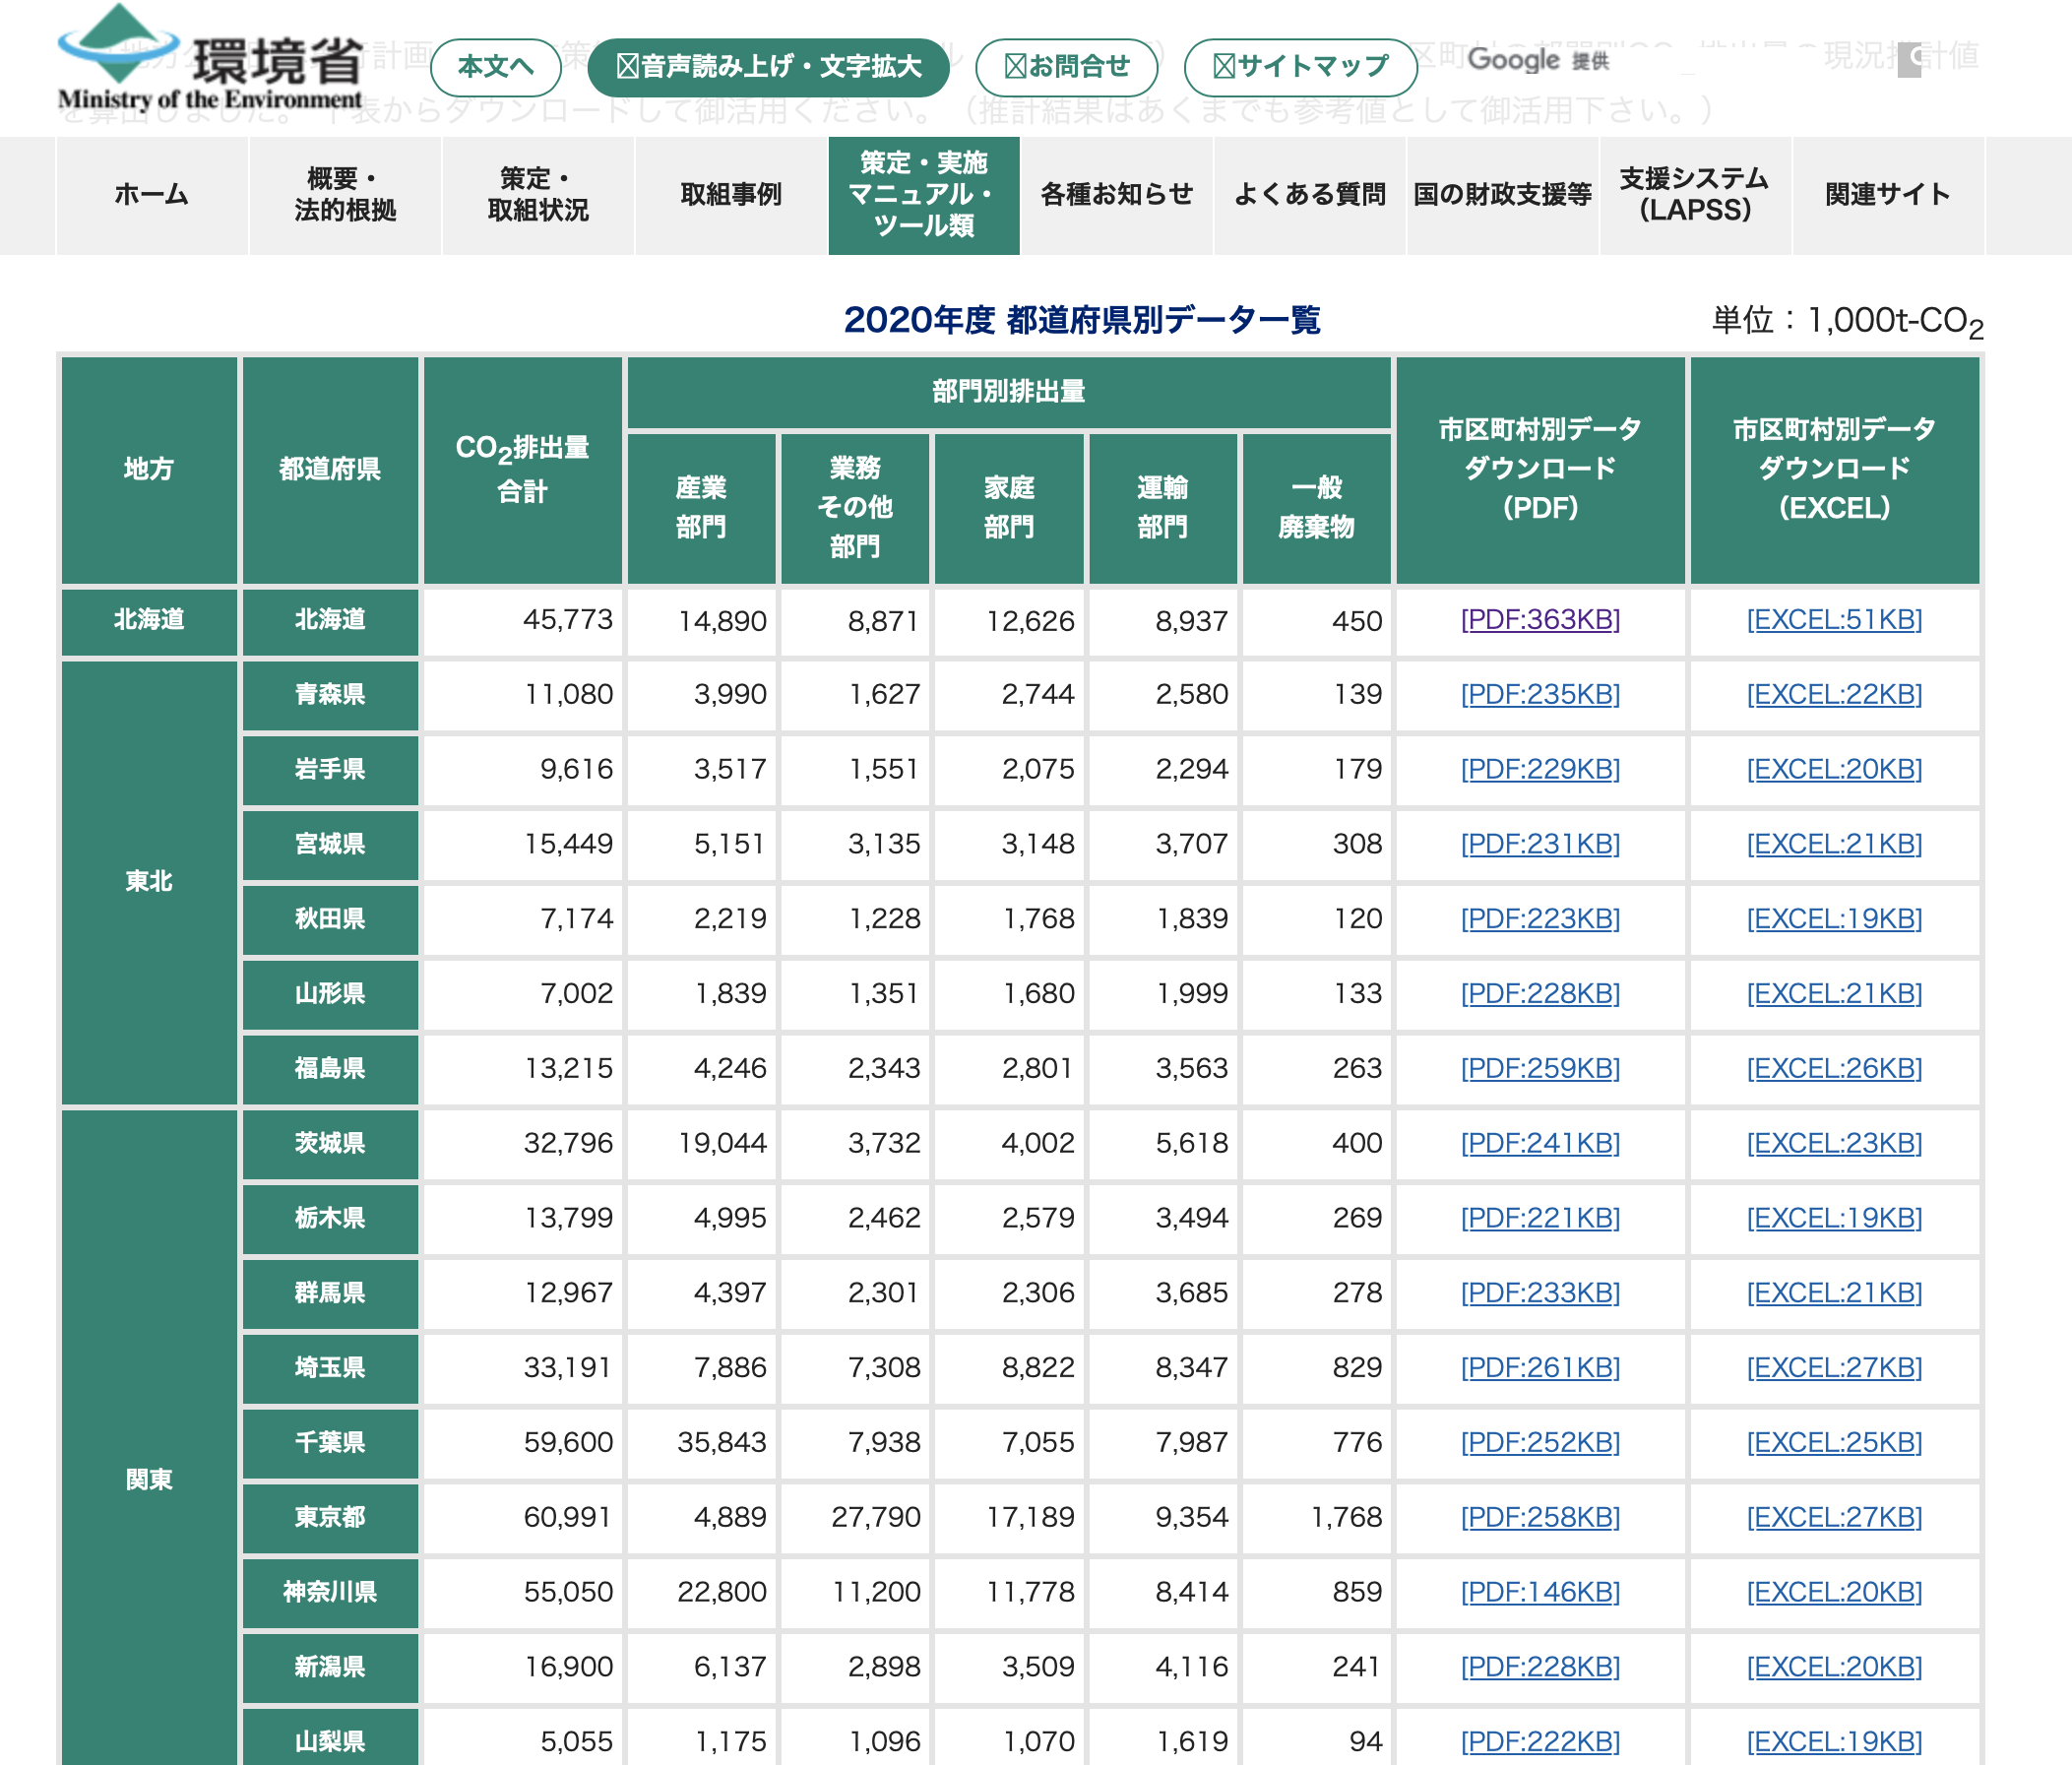Open Chiba prefecture PDF download [PDF:252KB]
2072x1765 pixels.
point(1539,1442)
